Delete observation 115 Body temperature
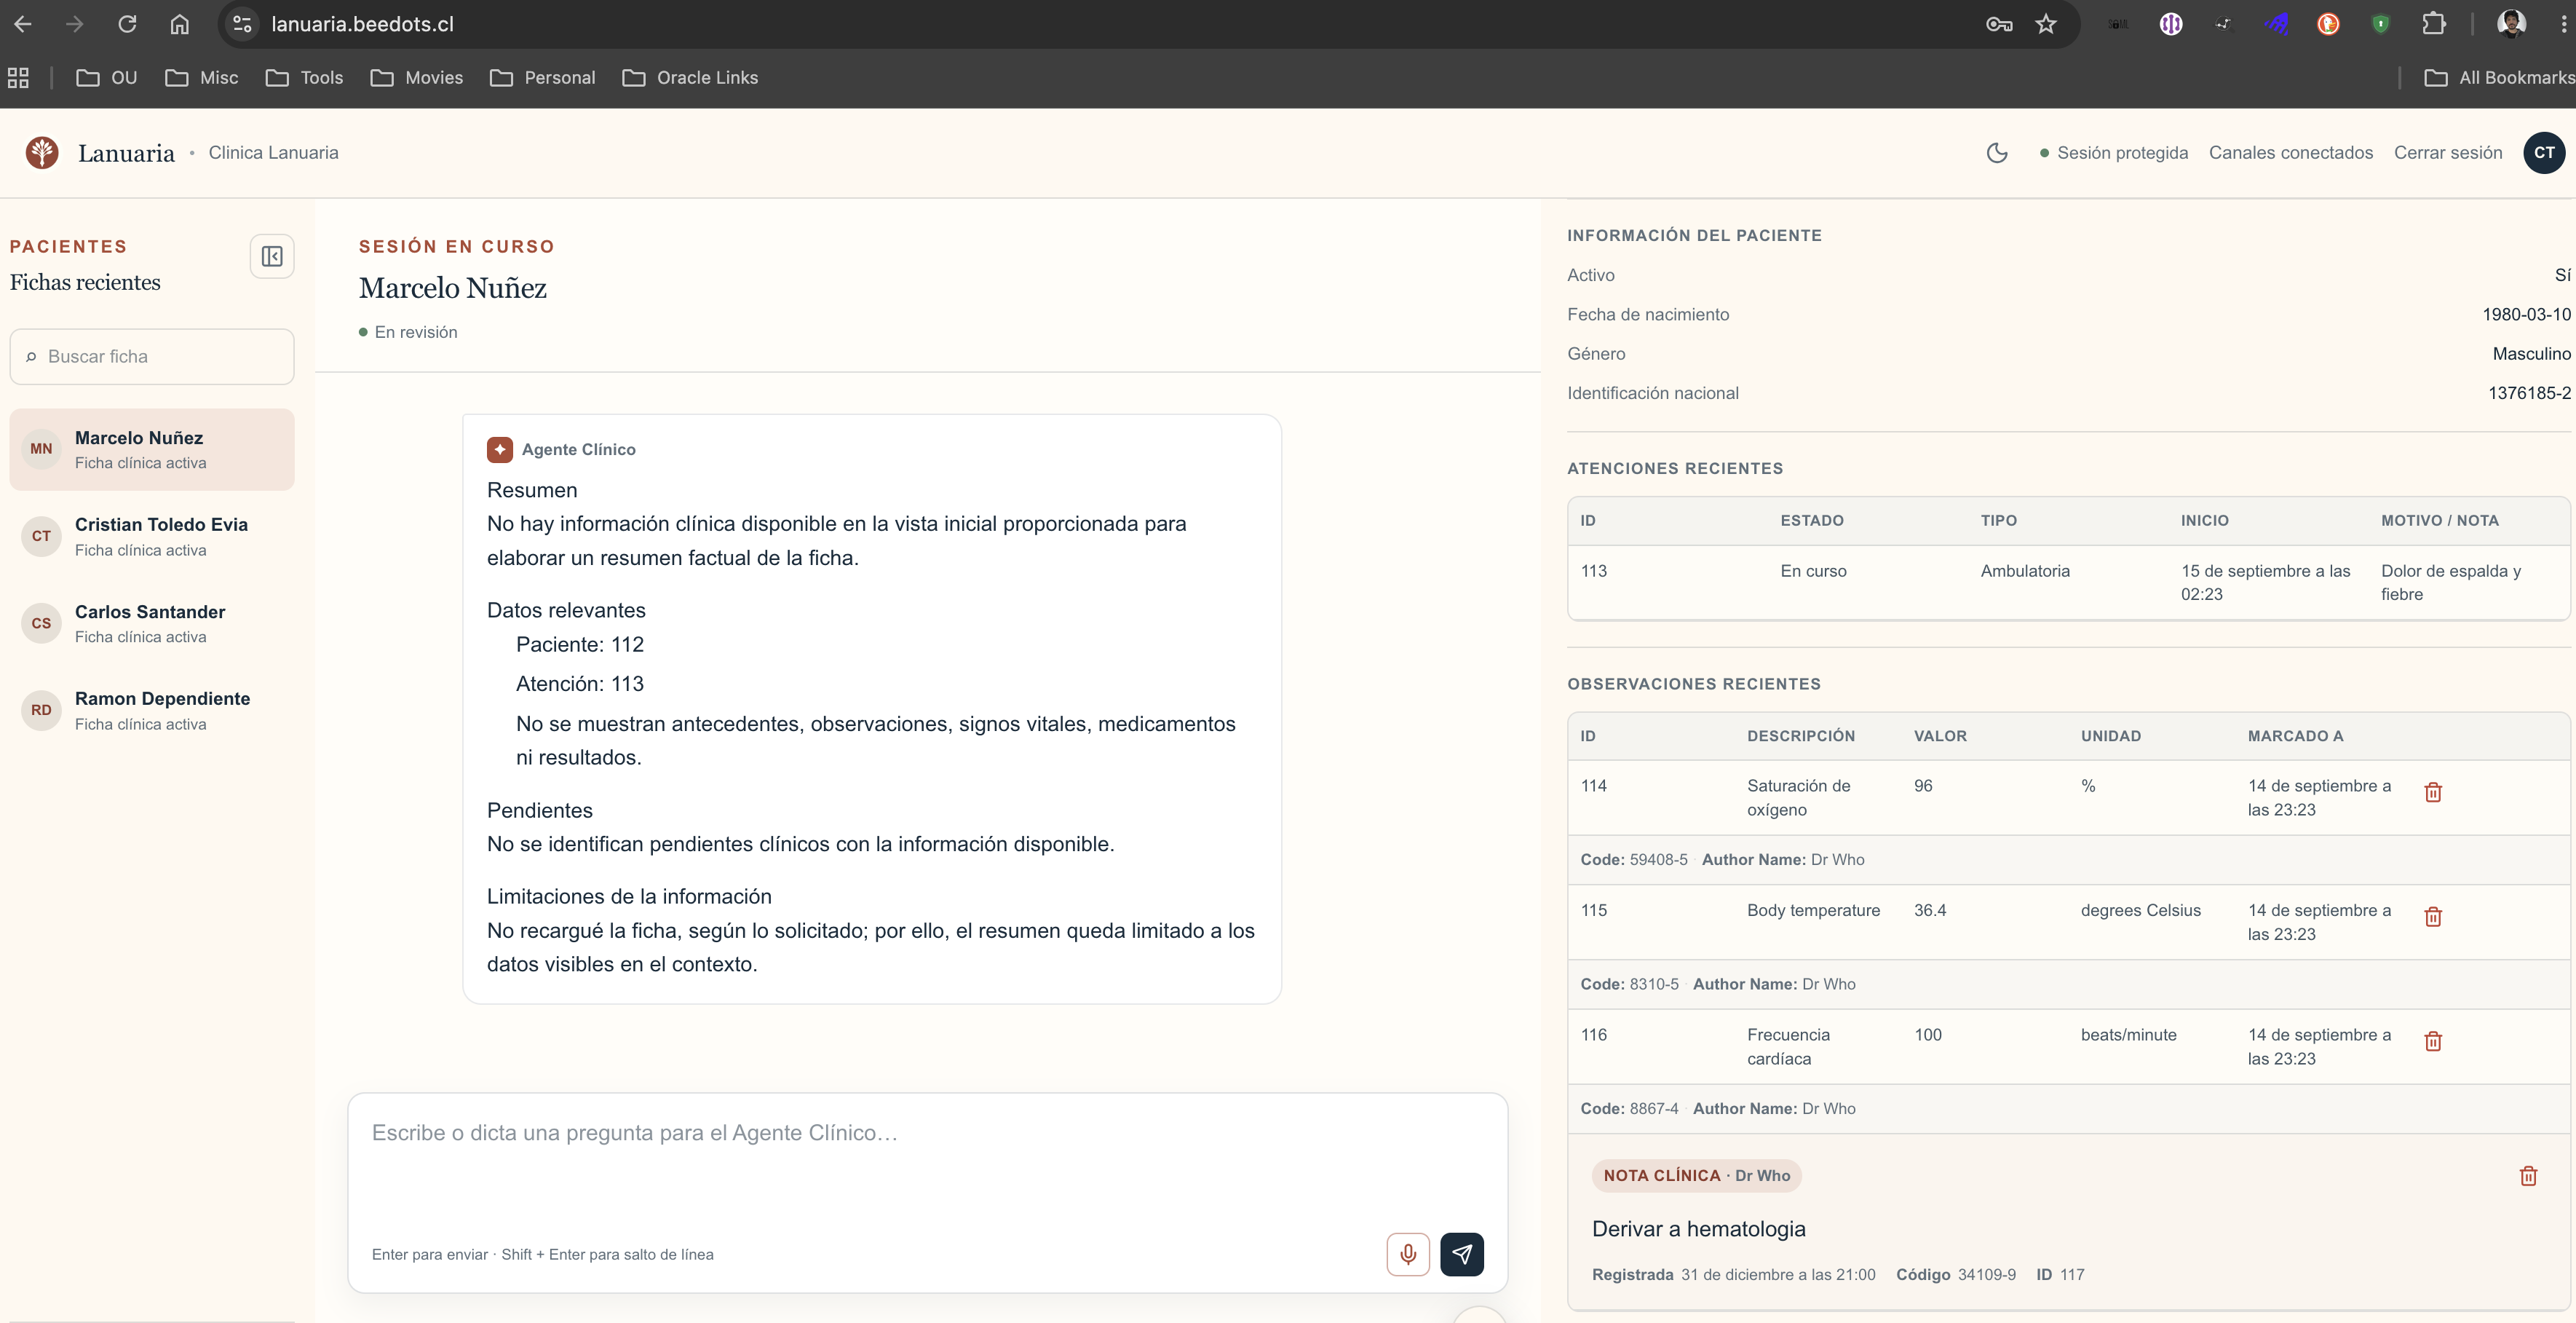This screenshot has height=1323, width=2576. [2433, 917]
